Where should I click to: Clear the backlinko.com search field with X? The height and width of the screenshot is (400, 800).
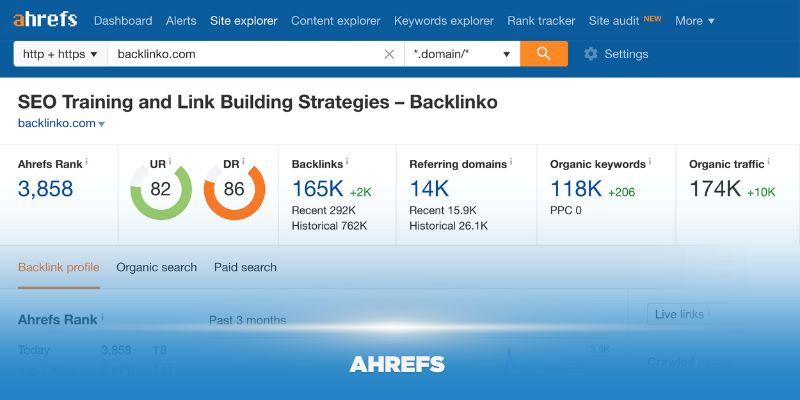tap(389, 54)
